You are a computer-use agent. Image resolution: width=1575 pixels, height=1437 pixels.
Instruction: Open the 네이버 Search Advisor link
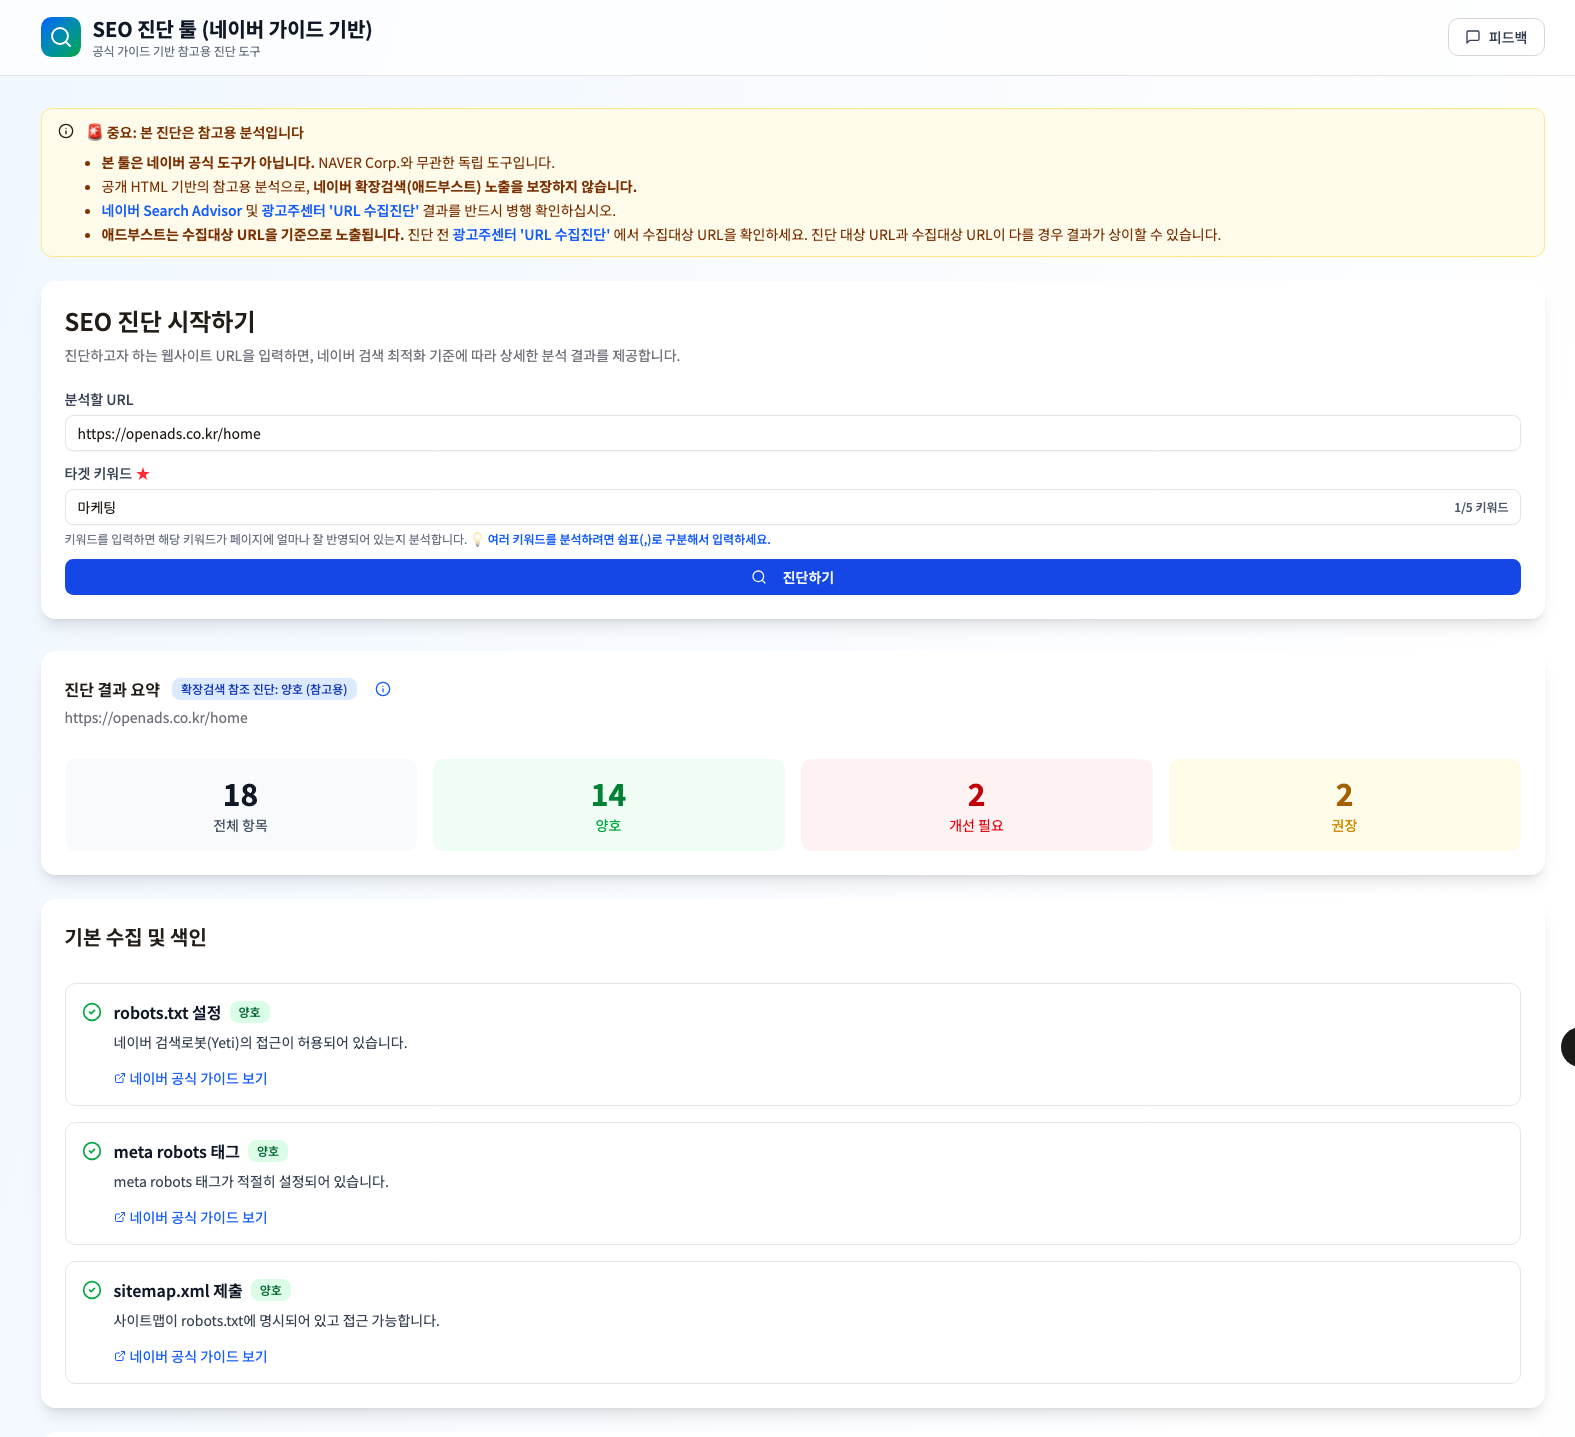(171, 211)
